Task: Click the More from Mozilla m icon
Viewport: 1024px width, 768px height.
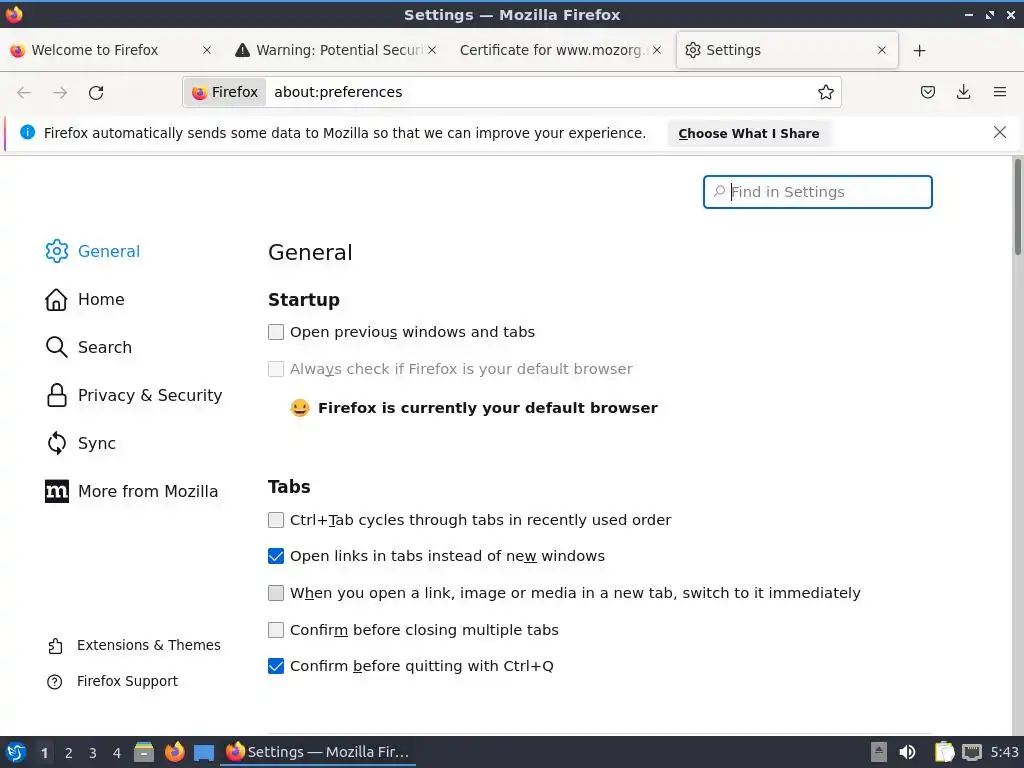Action: pos(56,491)
